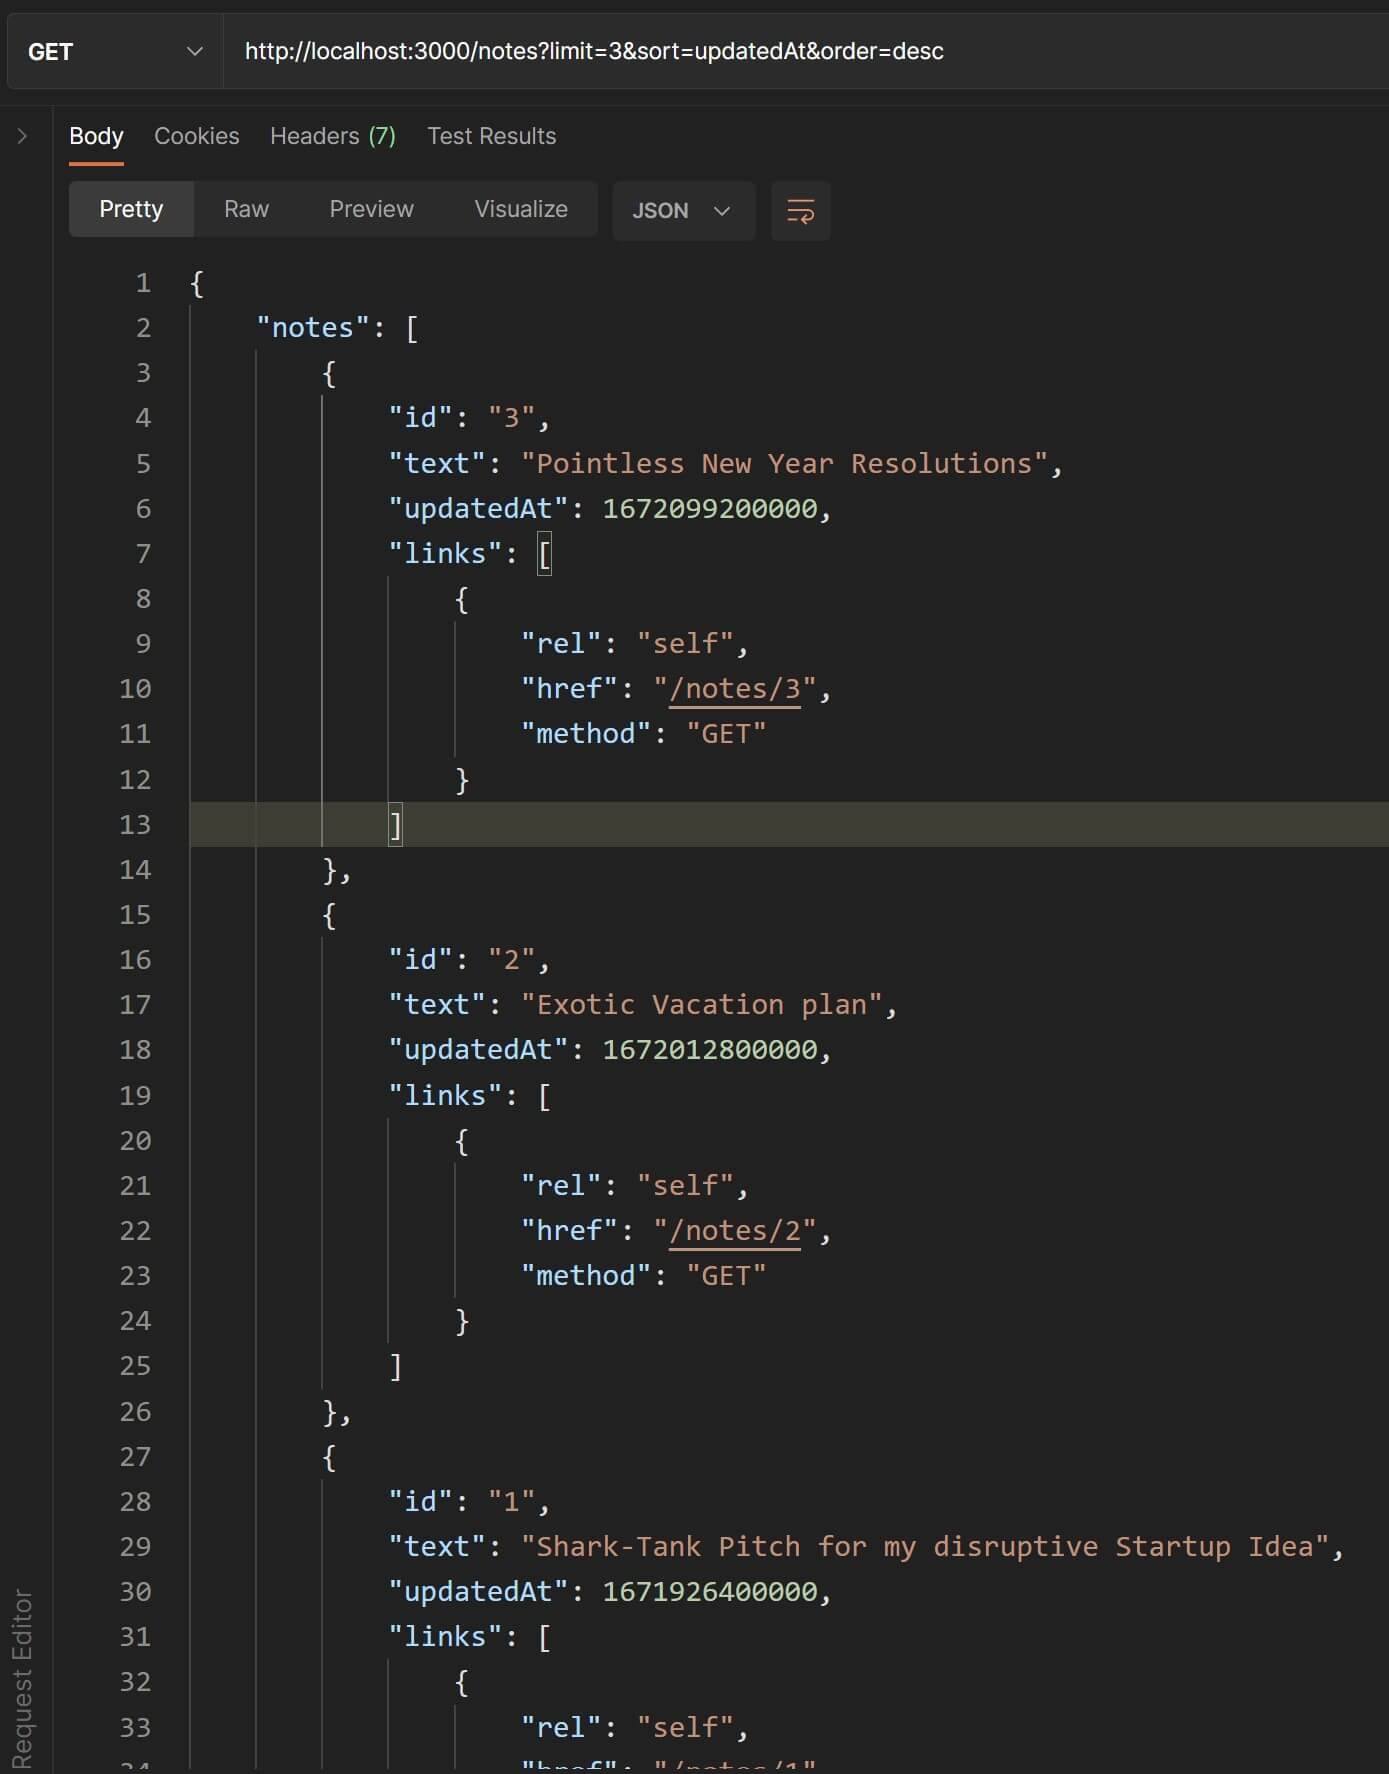Click the Shark-Tank Pitch text value
This screenshot has height=1774, width=1389.
click(925, 1547)
